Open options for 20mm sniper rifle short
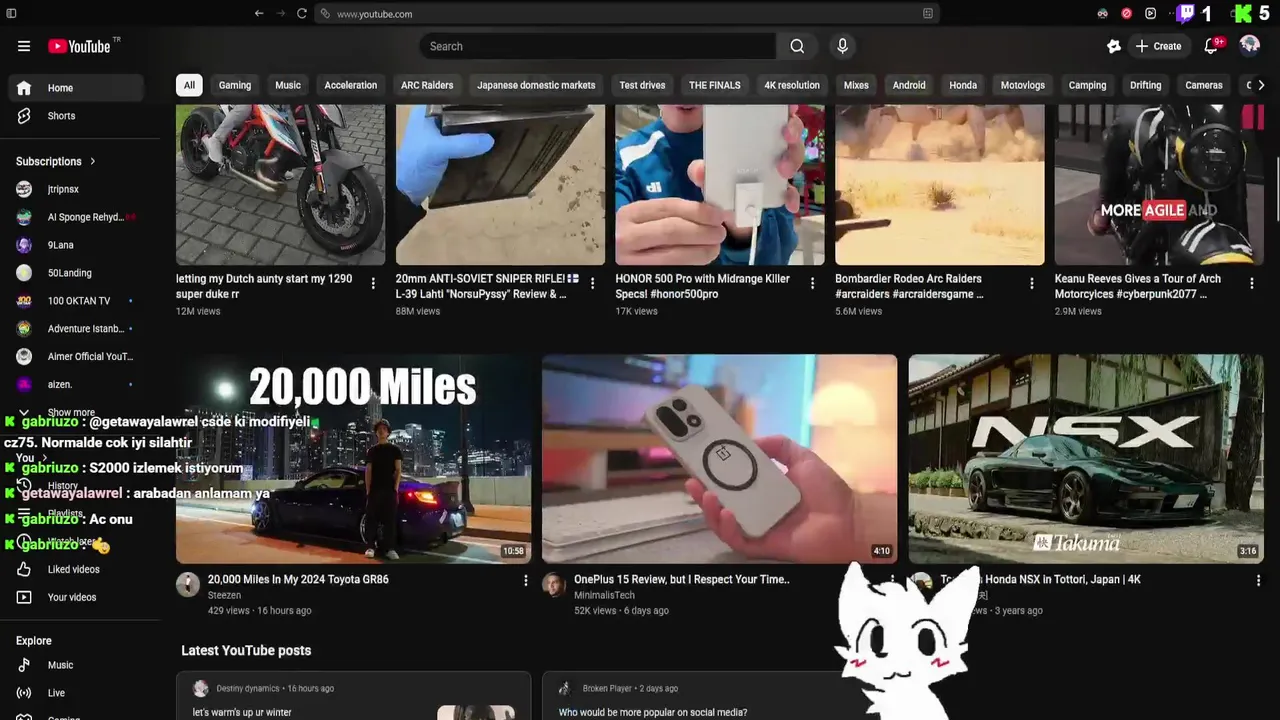 [x=592, y=284]
